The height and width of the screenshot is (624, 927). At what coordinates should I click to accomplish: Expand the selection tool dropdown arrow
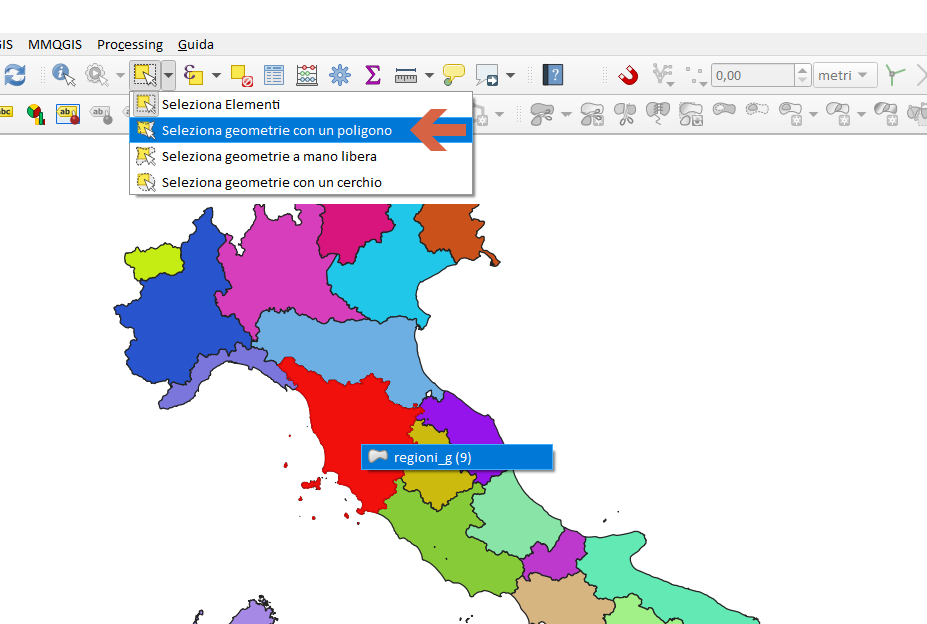coord(169,75)
